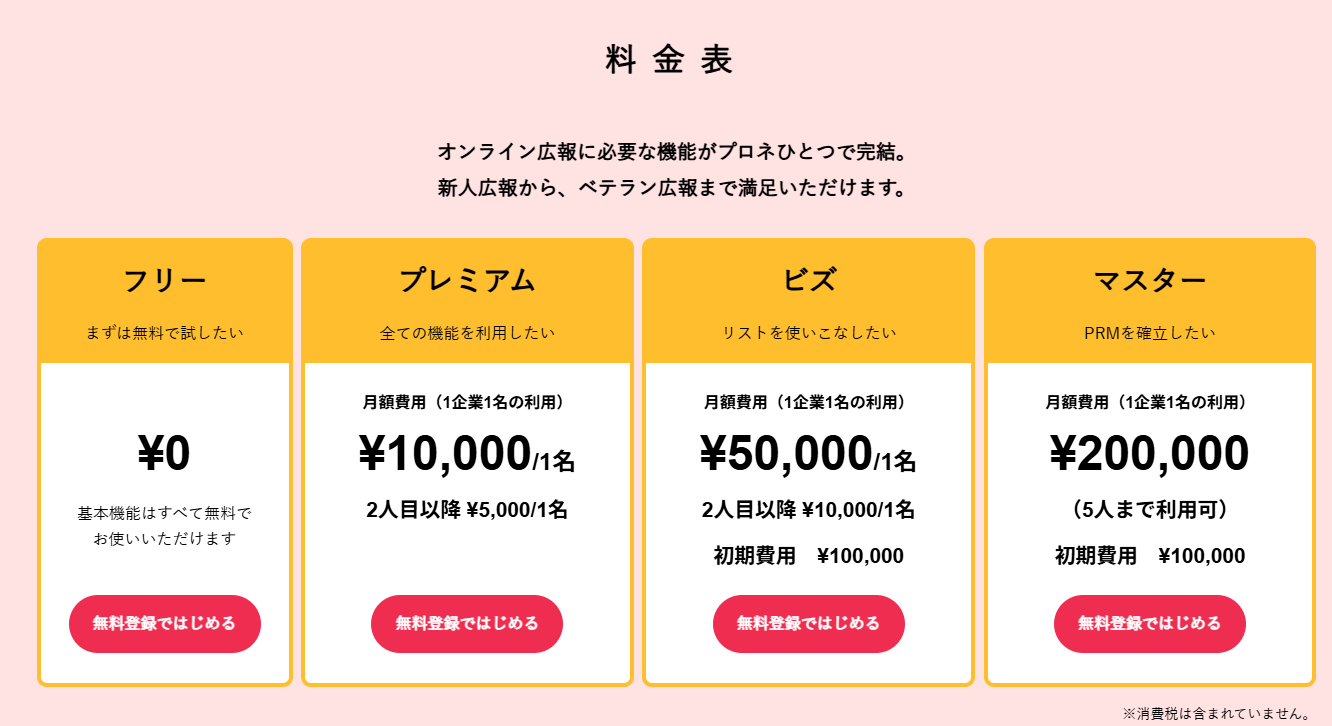The image size is (1332, 726).
Task: Click the 消費税は含まれていません tax note
Action: point(1216,714)
